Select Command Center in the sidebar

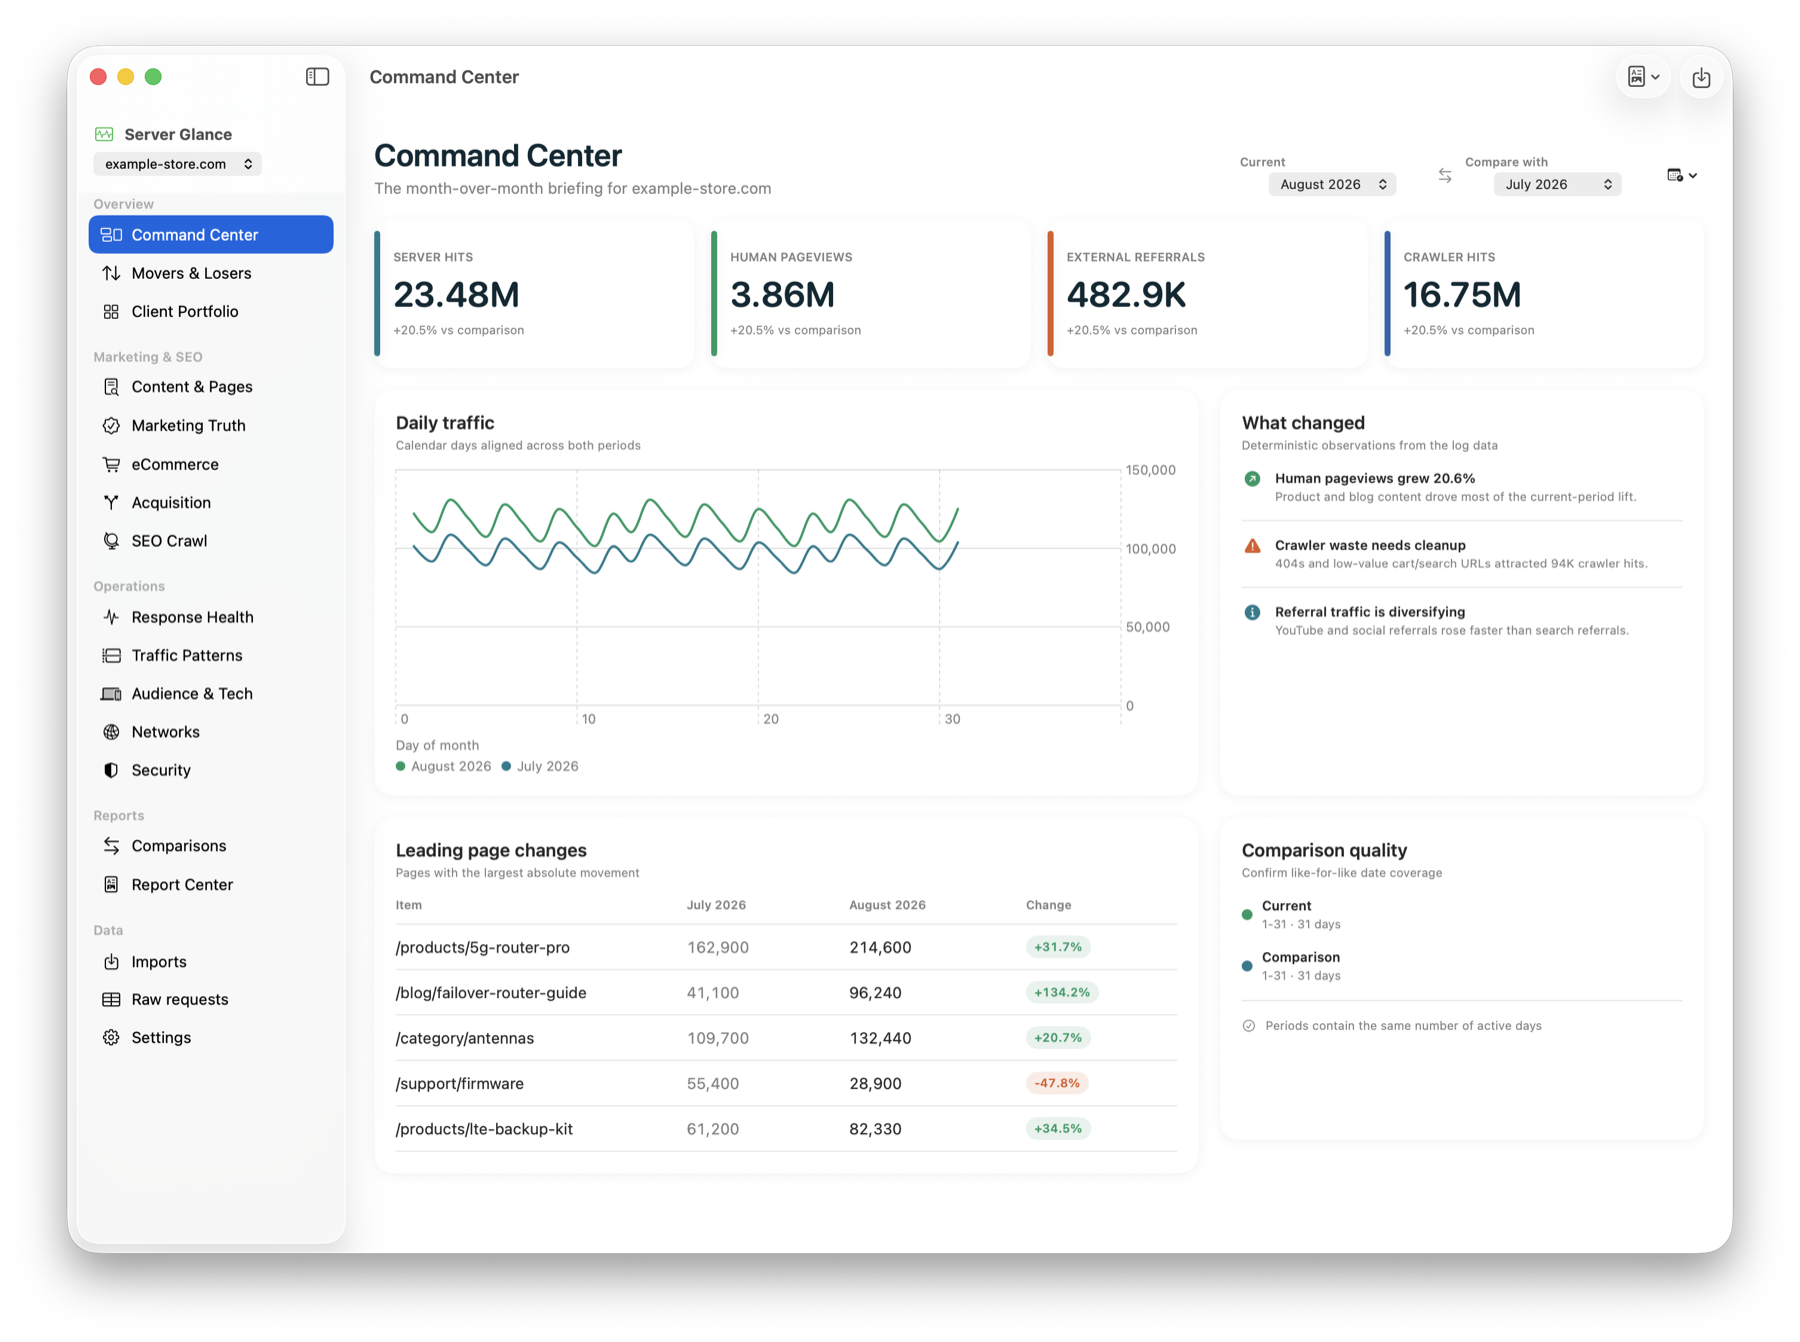point(211,235)
